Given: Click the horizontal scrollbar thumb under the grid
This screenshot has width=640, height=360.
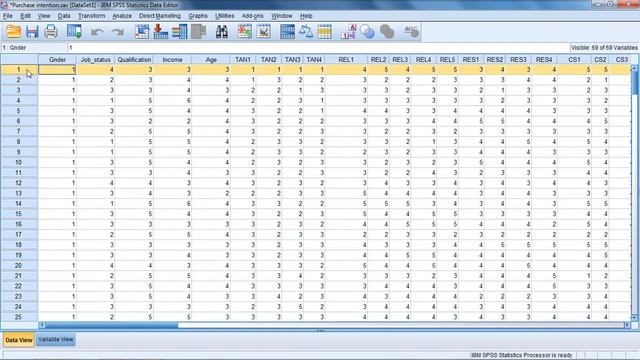Looking at the screenshot, I should 112,325.
